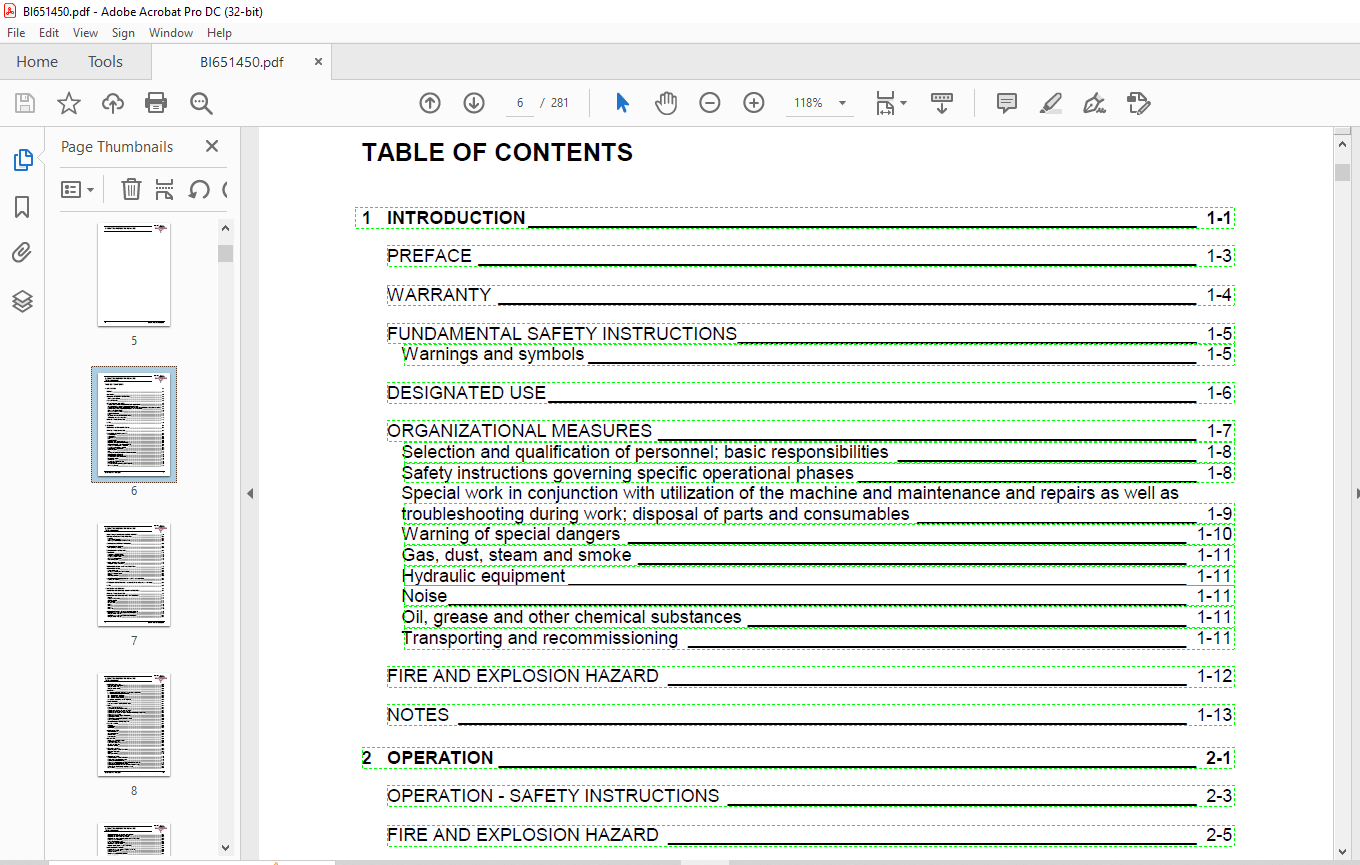
Task: Open the File menu
Action: (x=16, y=33)
